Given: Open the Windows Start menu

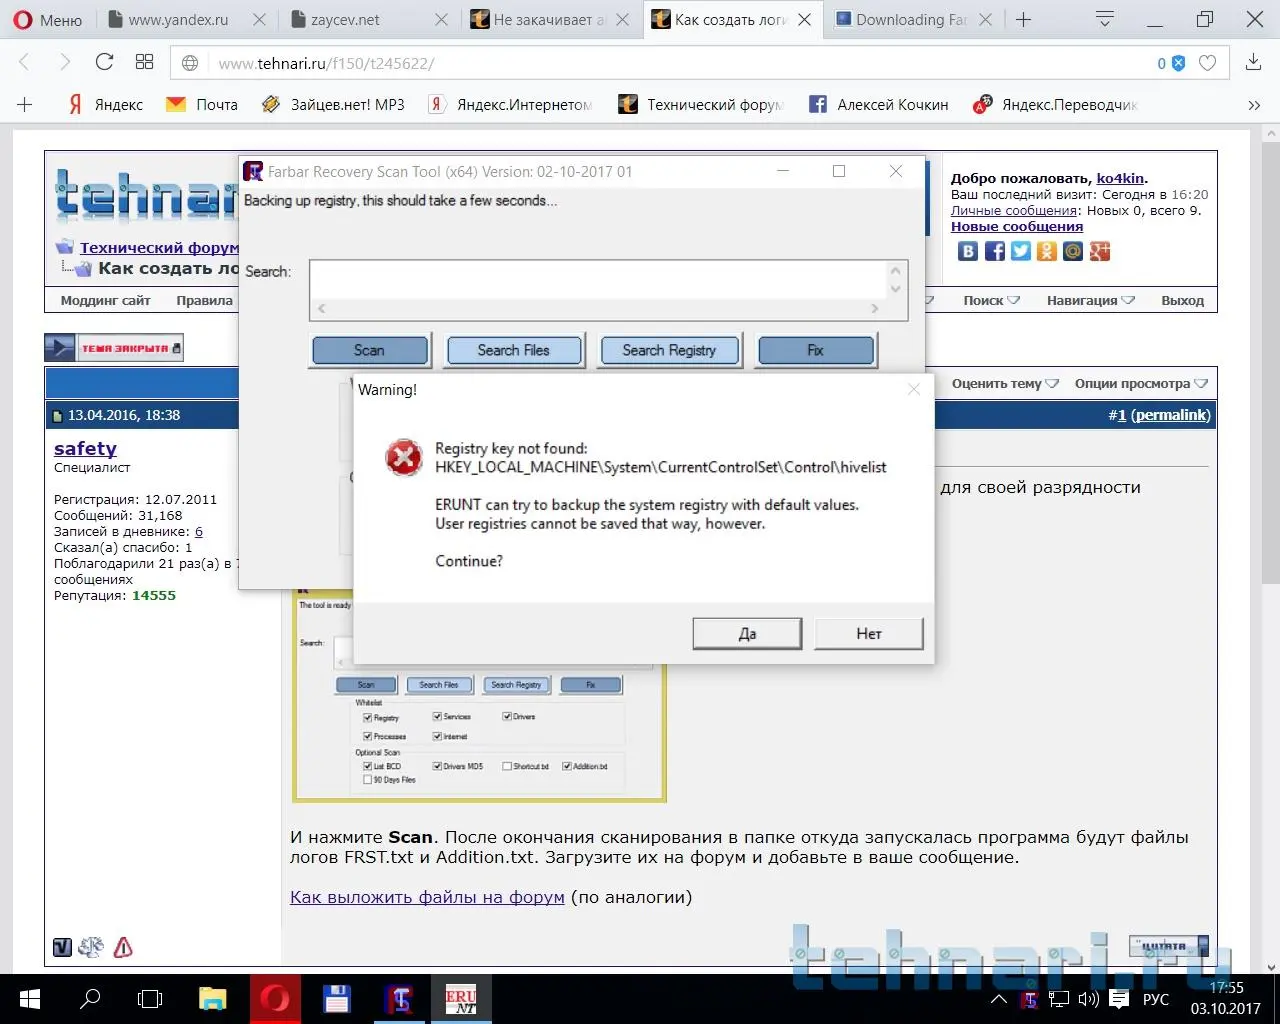Looking at the screenshot, I should (x=30, y=999).
